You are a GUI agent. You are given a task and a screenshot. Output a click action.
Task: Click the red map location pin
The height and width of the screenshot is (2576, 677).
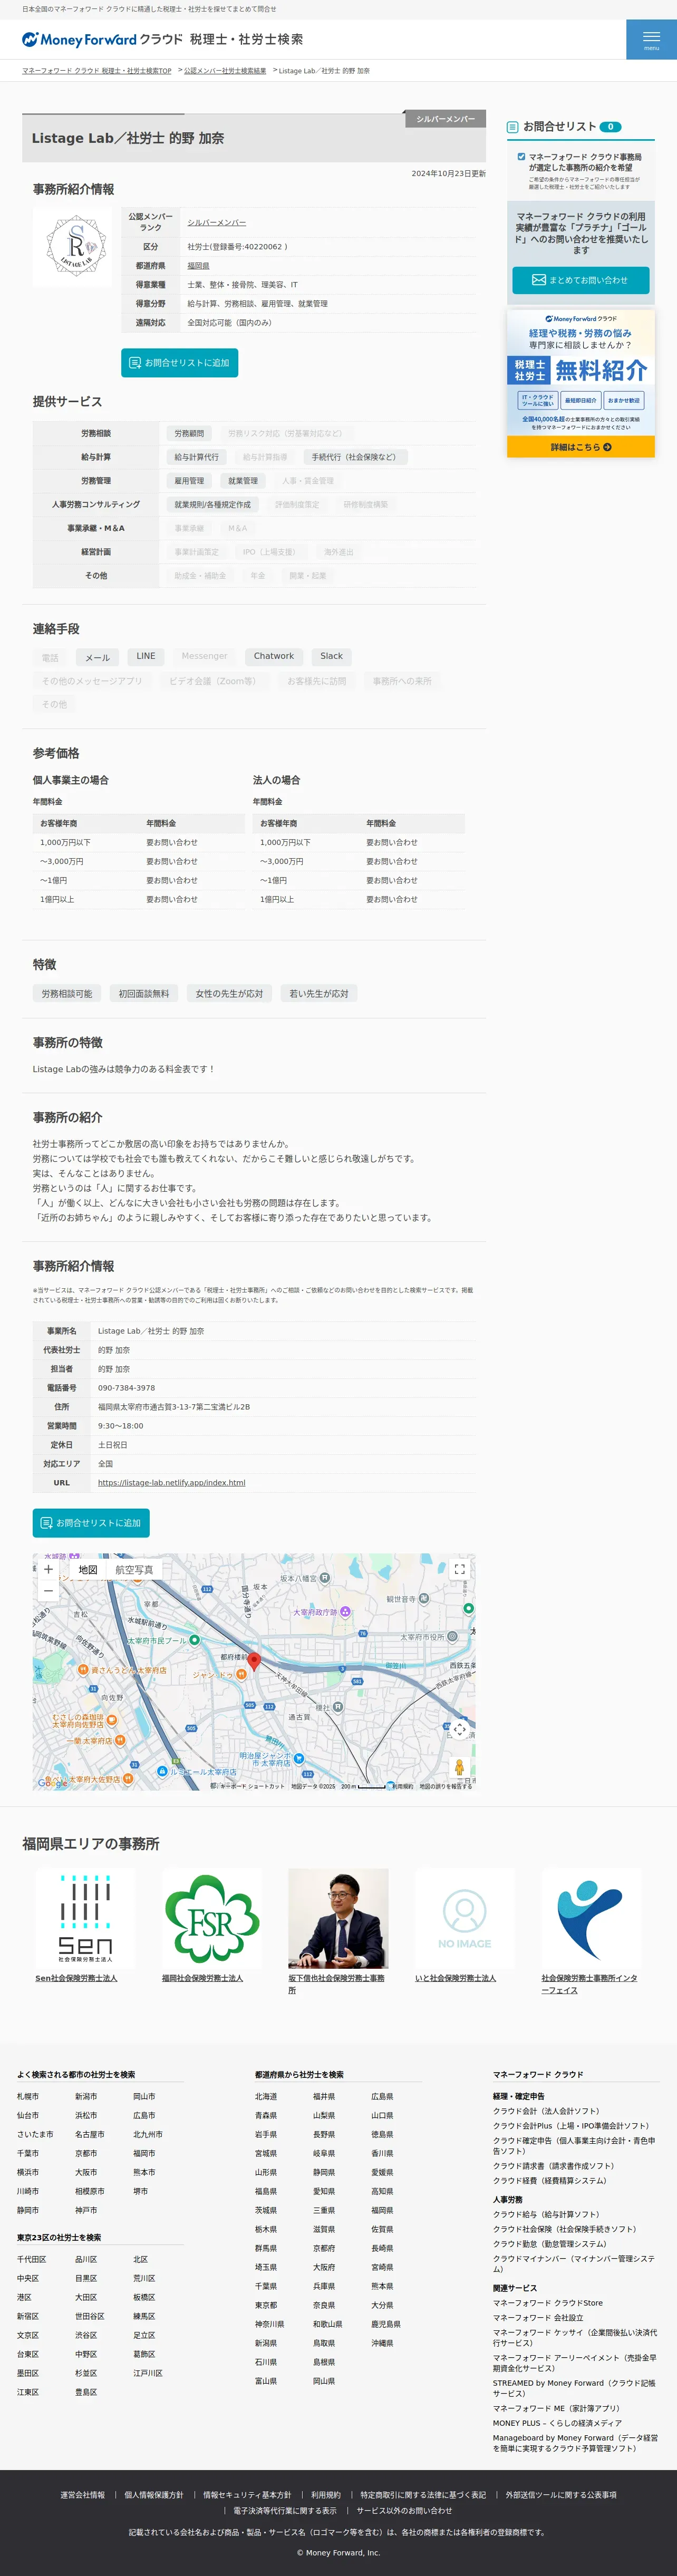[x=254, y=1660]
